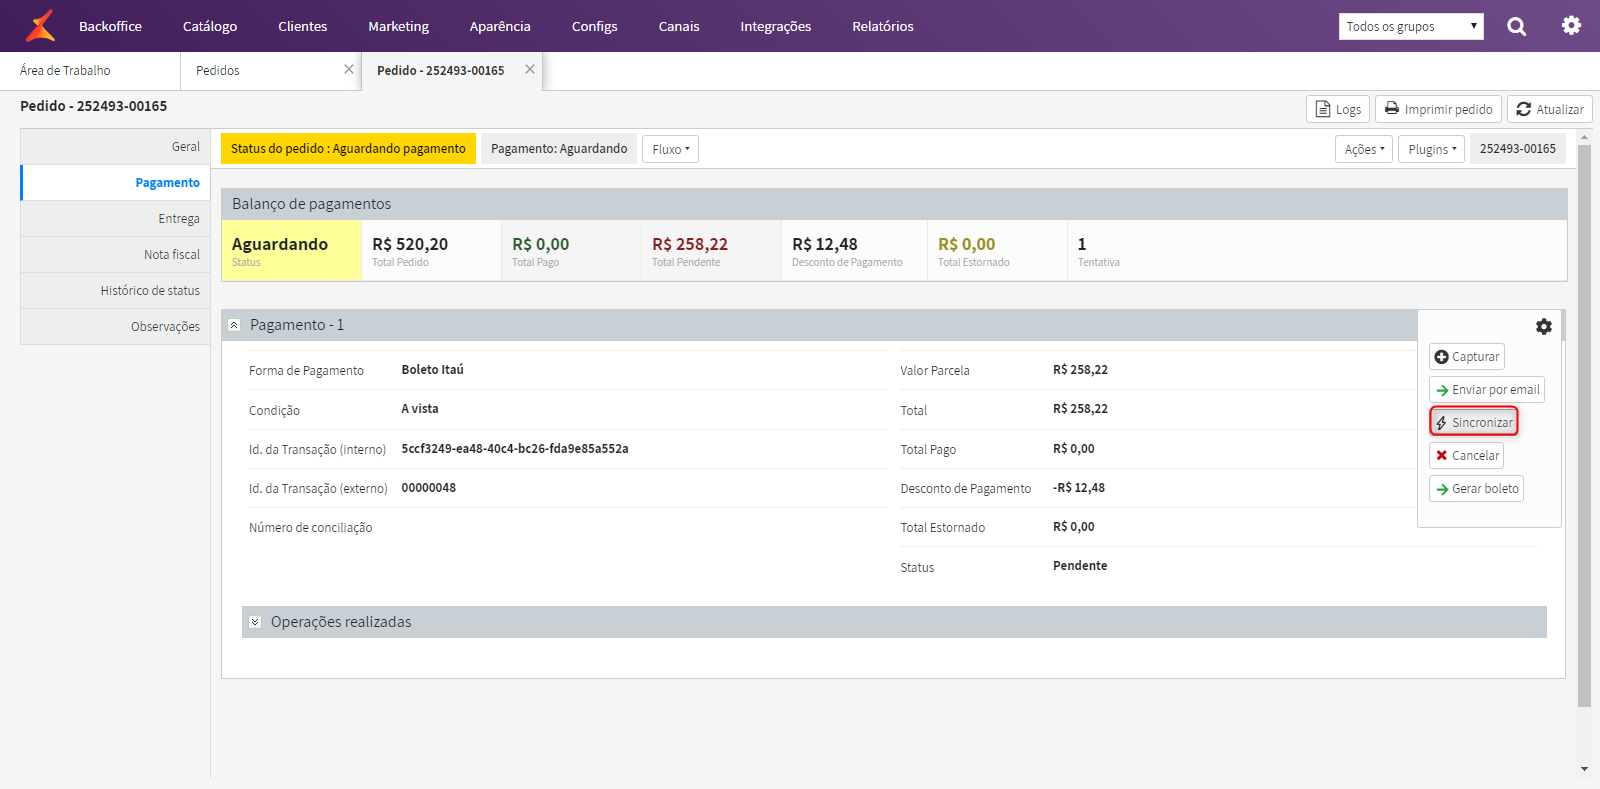Click R$ 0,00 Total Pago balance value

[x=540, y=244]
